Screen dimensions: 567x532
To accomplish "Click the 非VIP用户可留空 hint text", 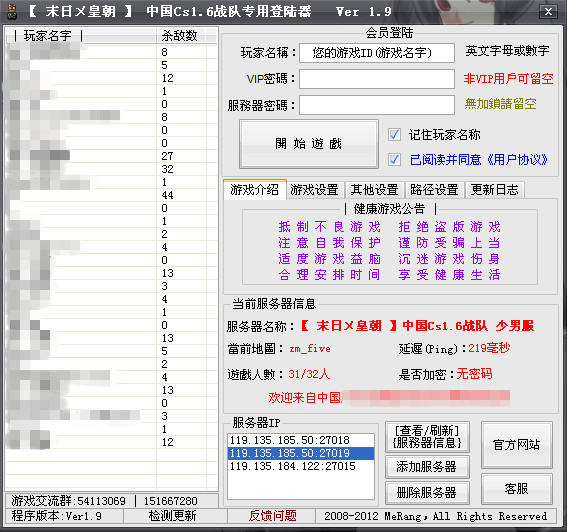I will (x=508, y=78).
